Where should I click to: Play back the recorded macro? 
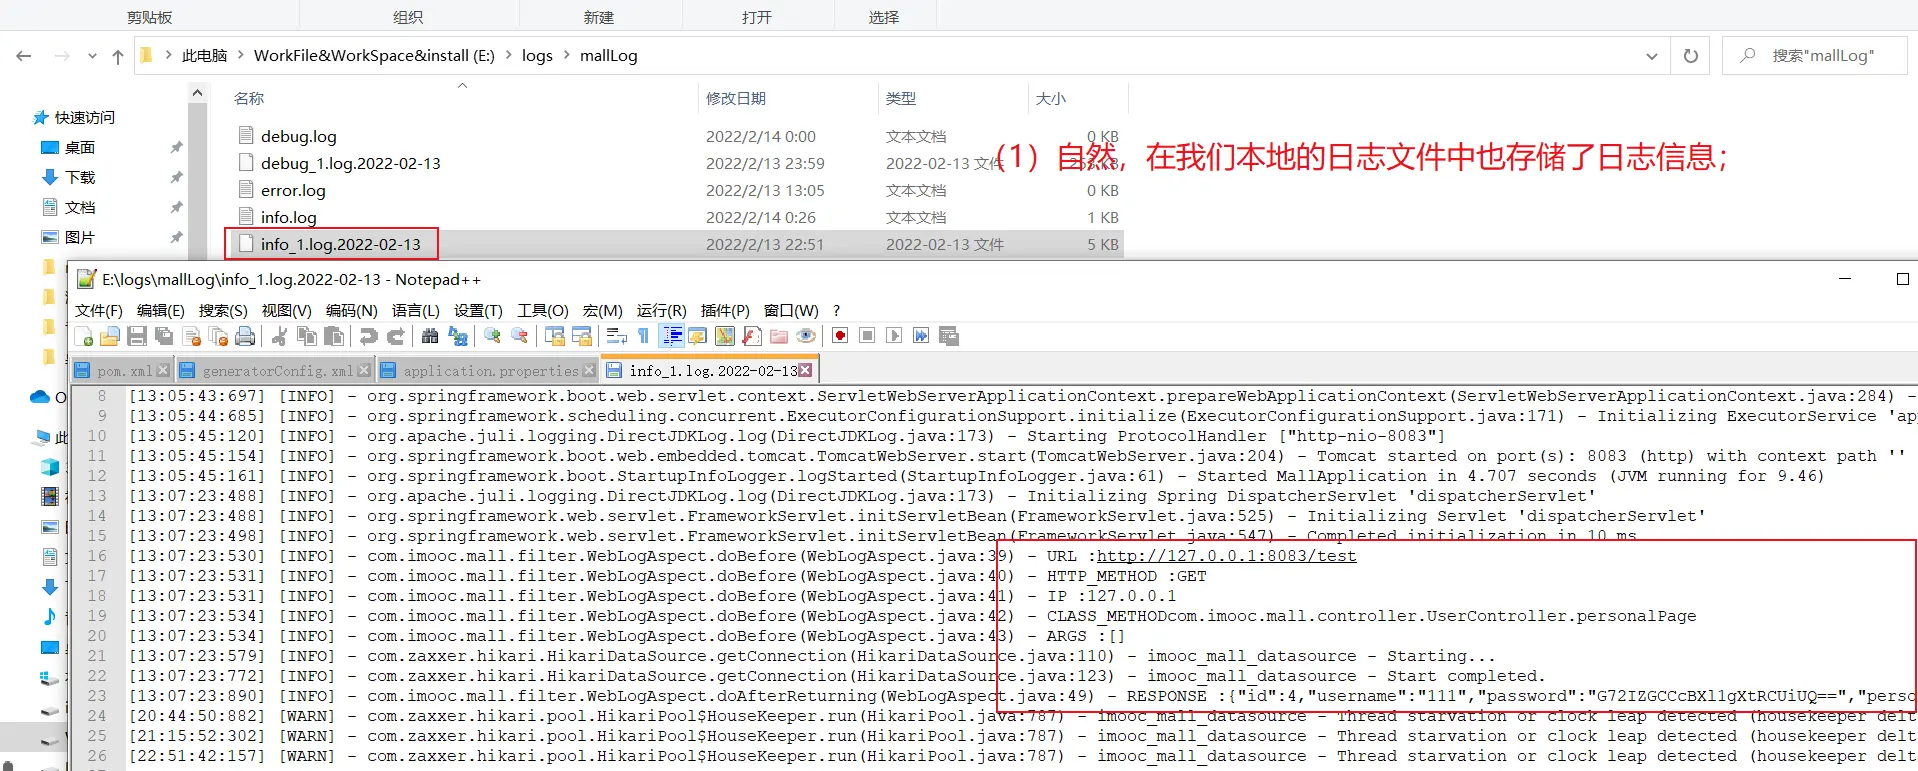(x=894, y=336)
